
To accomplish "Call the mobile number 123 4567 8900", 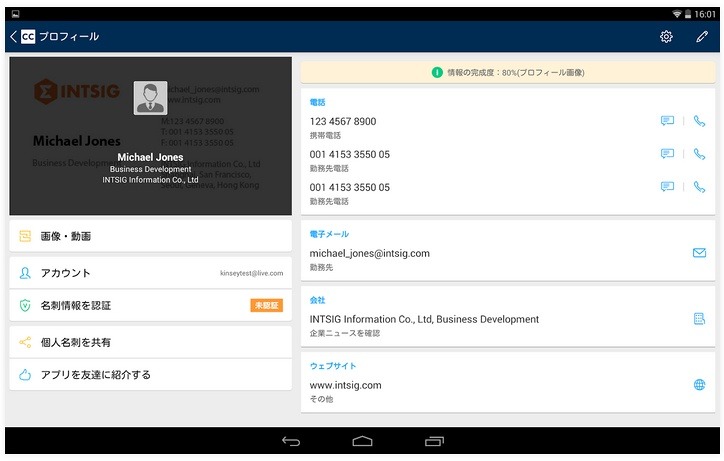I will point(700,121).
